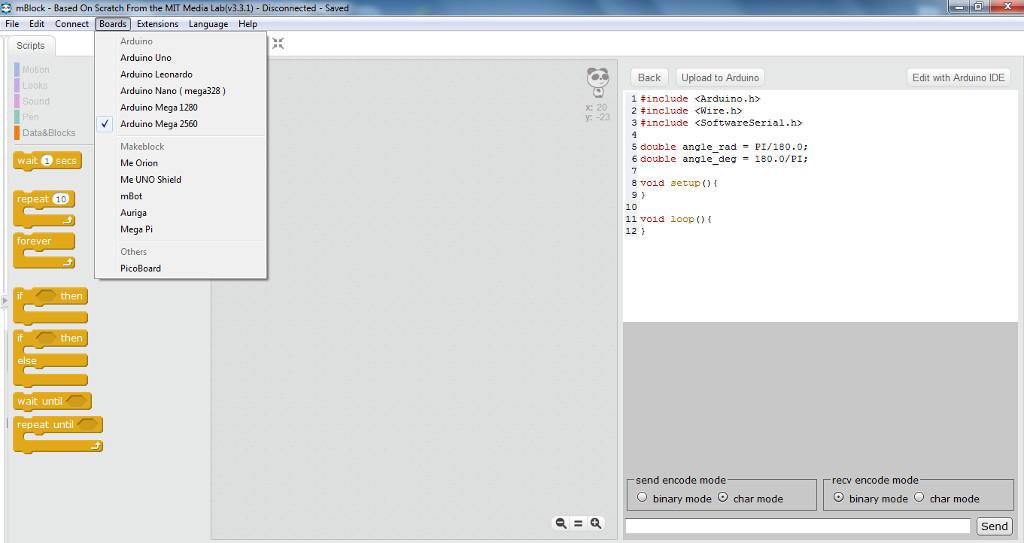Click code line double angle_rad
Viewport: 1024px width, 543px height.
[724, 147]
